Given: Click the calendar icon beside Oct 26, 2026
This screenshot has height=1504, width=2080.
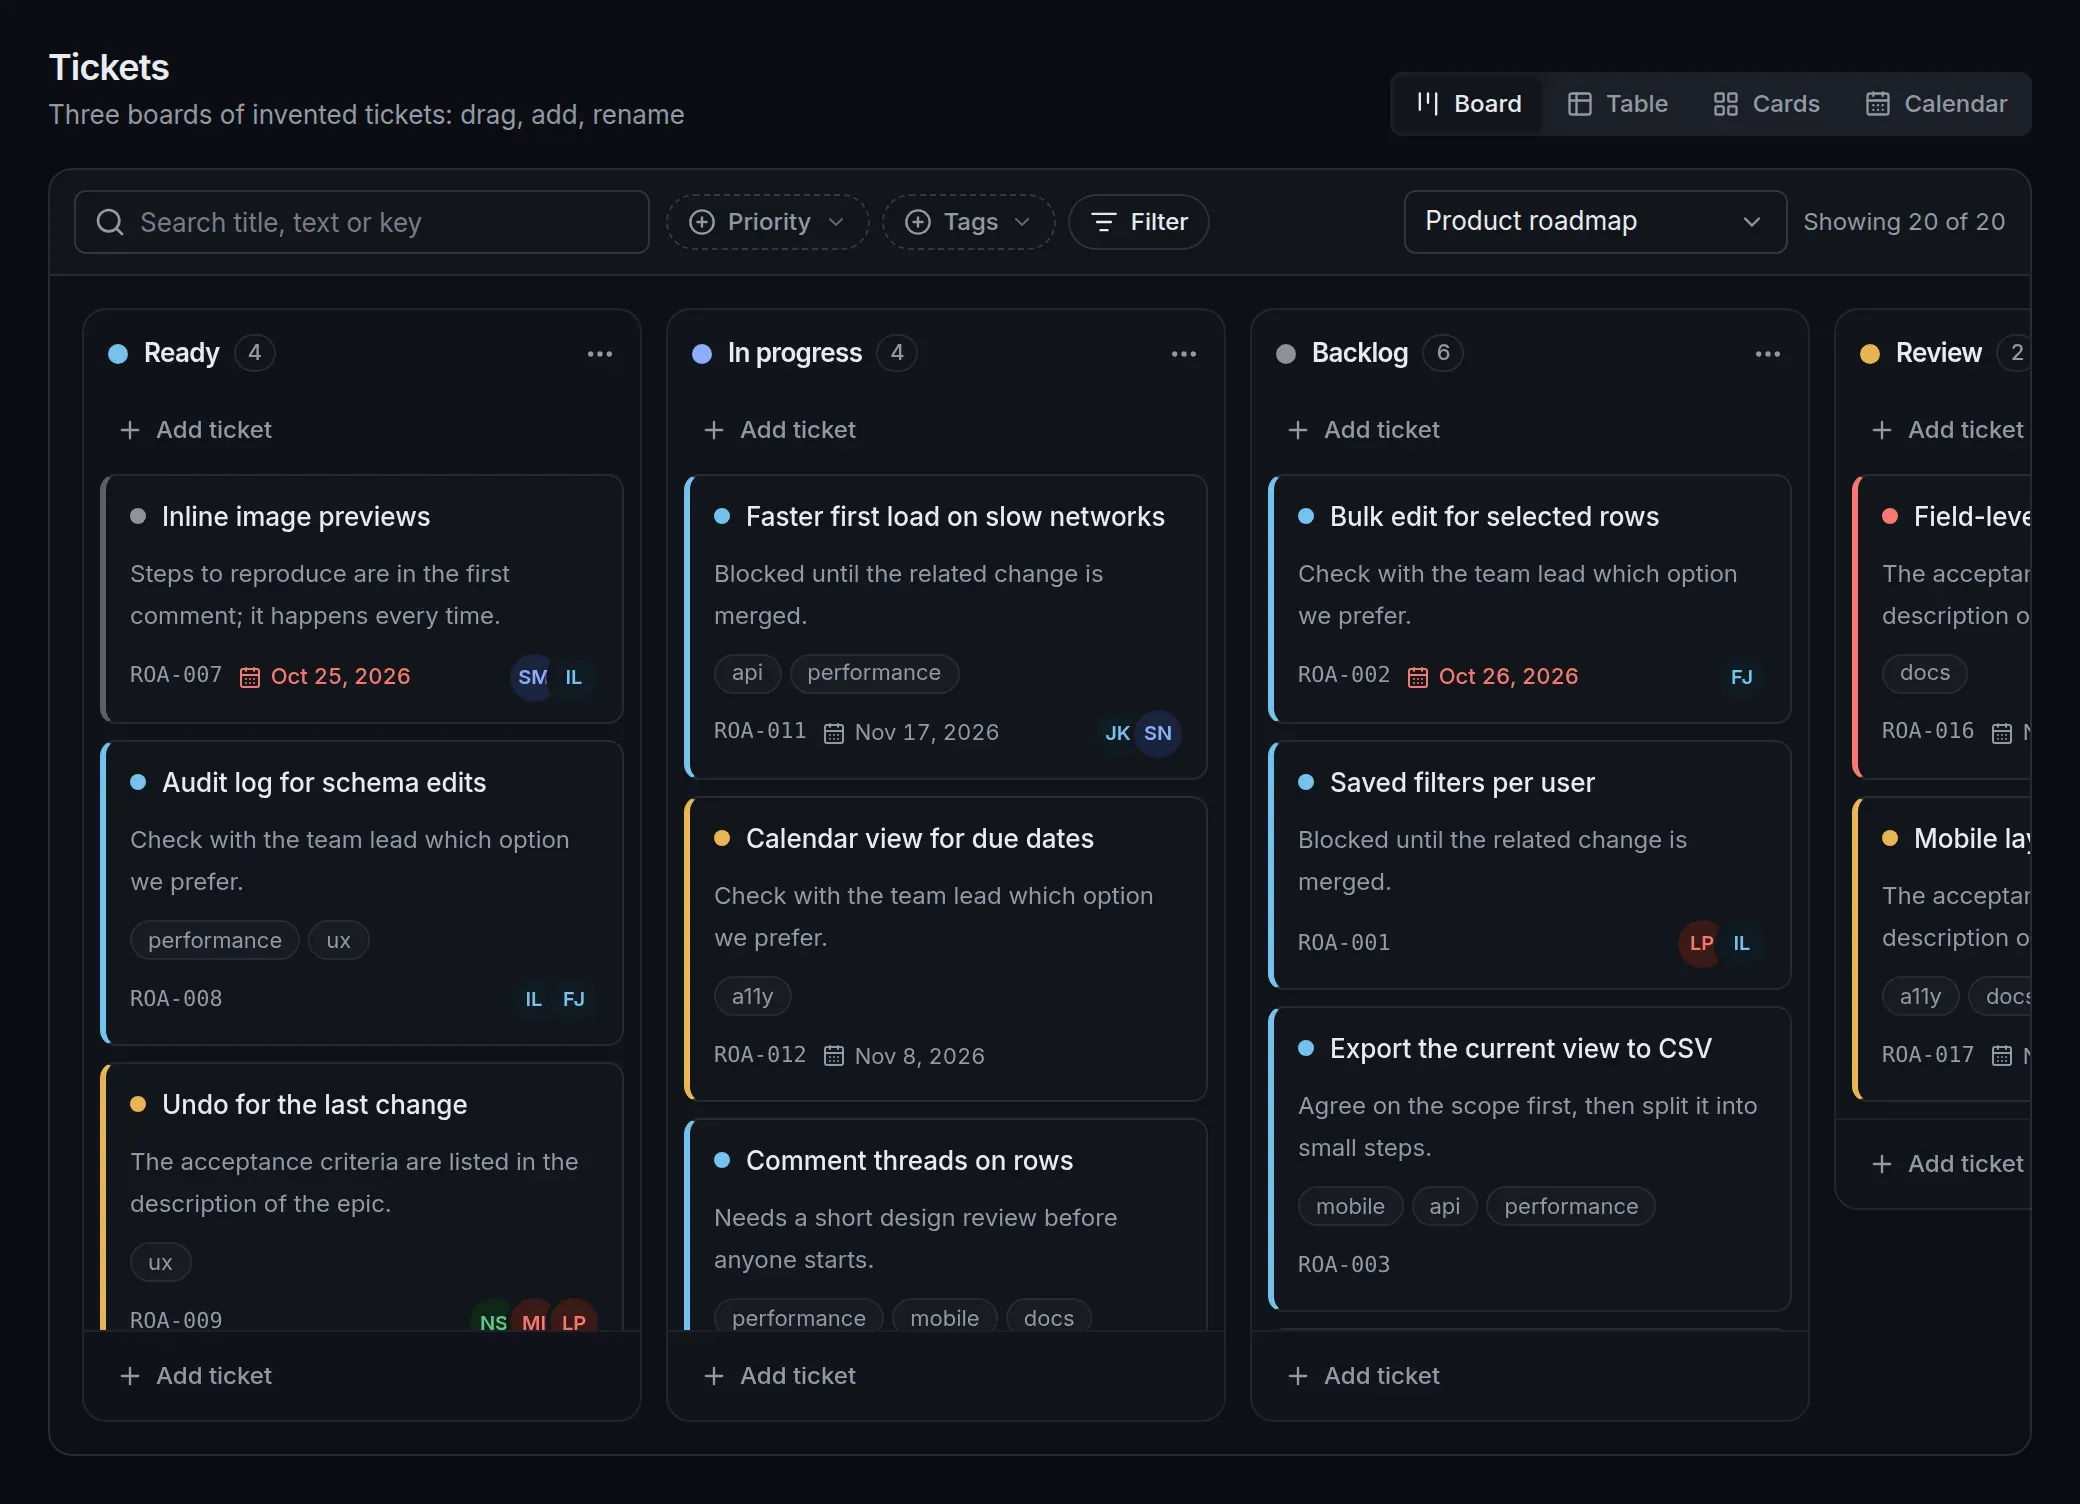Looking at the screenshot, I should (x=1418, y=678).
